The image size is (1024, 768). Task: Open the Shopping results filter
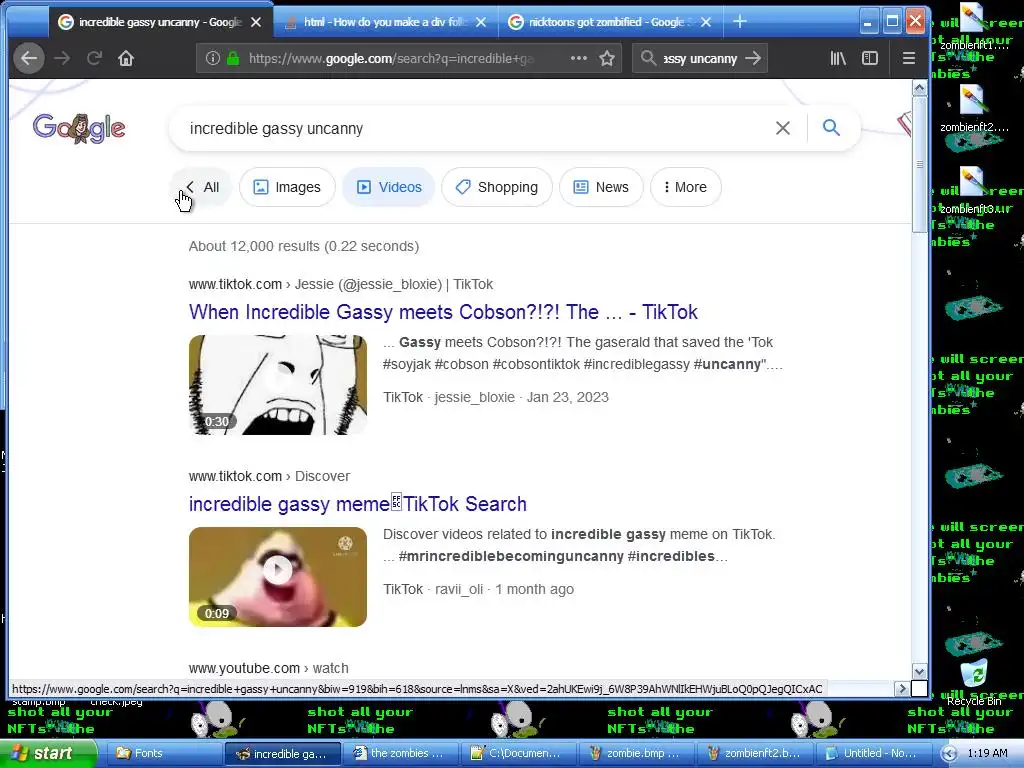click(497, 187)
